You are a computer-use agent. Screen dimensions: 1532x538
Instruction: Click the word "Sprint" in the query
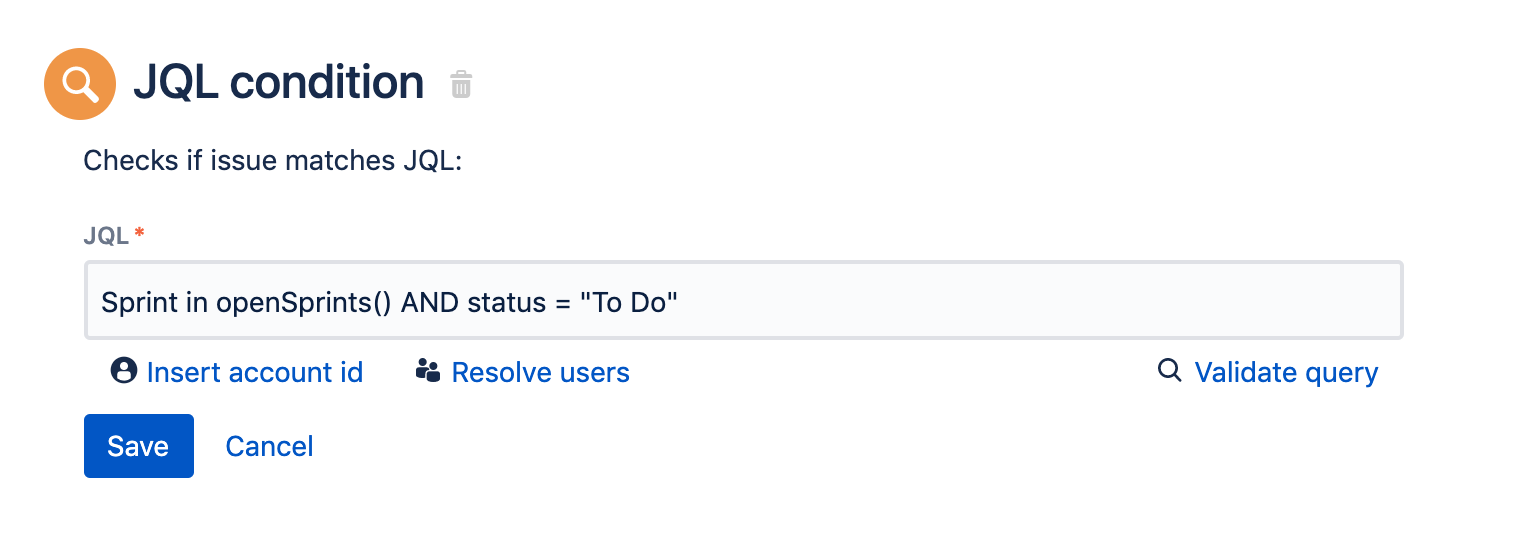[140, 302]
